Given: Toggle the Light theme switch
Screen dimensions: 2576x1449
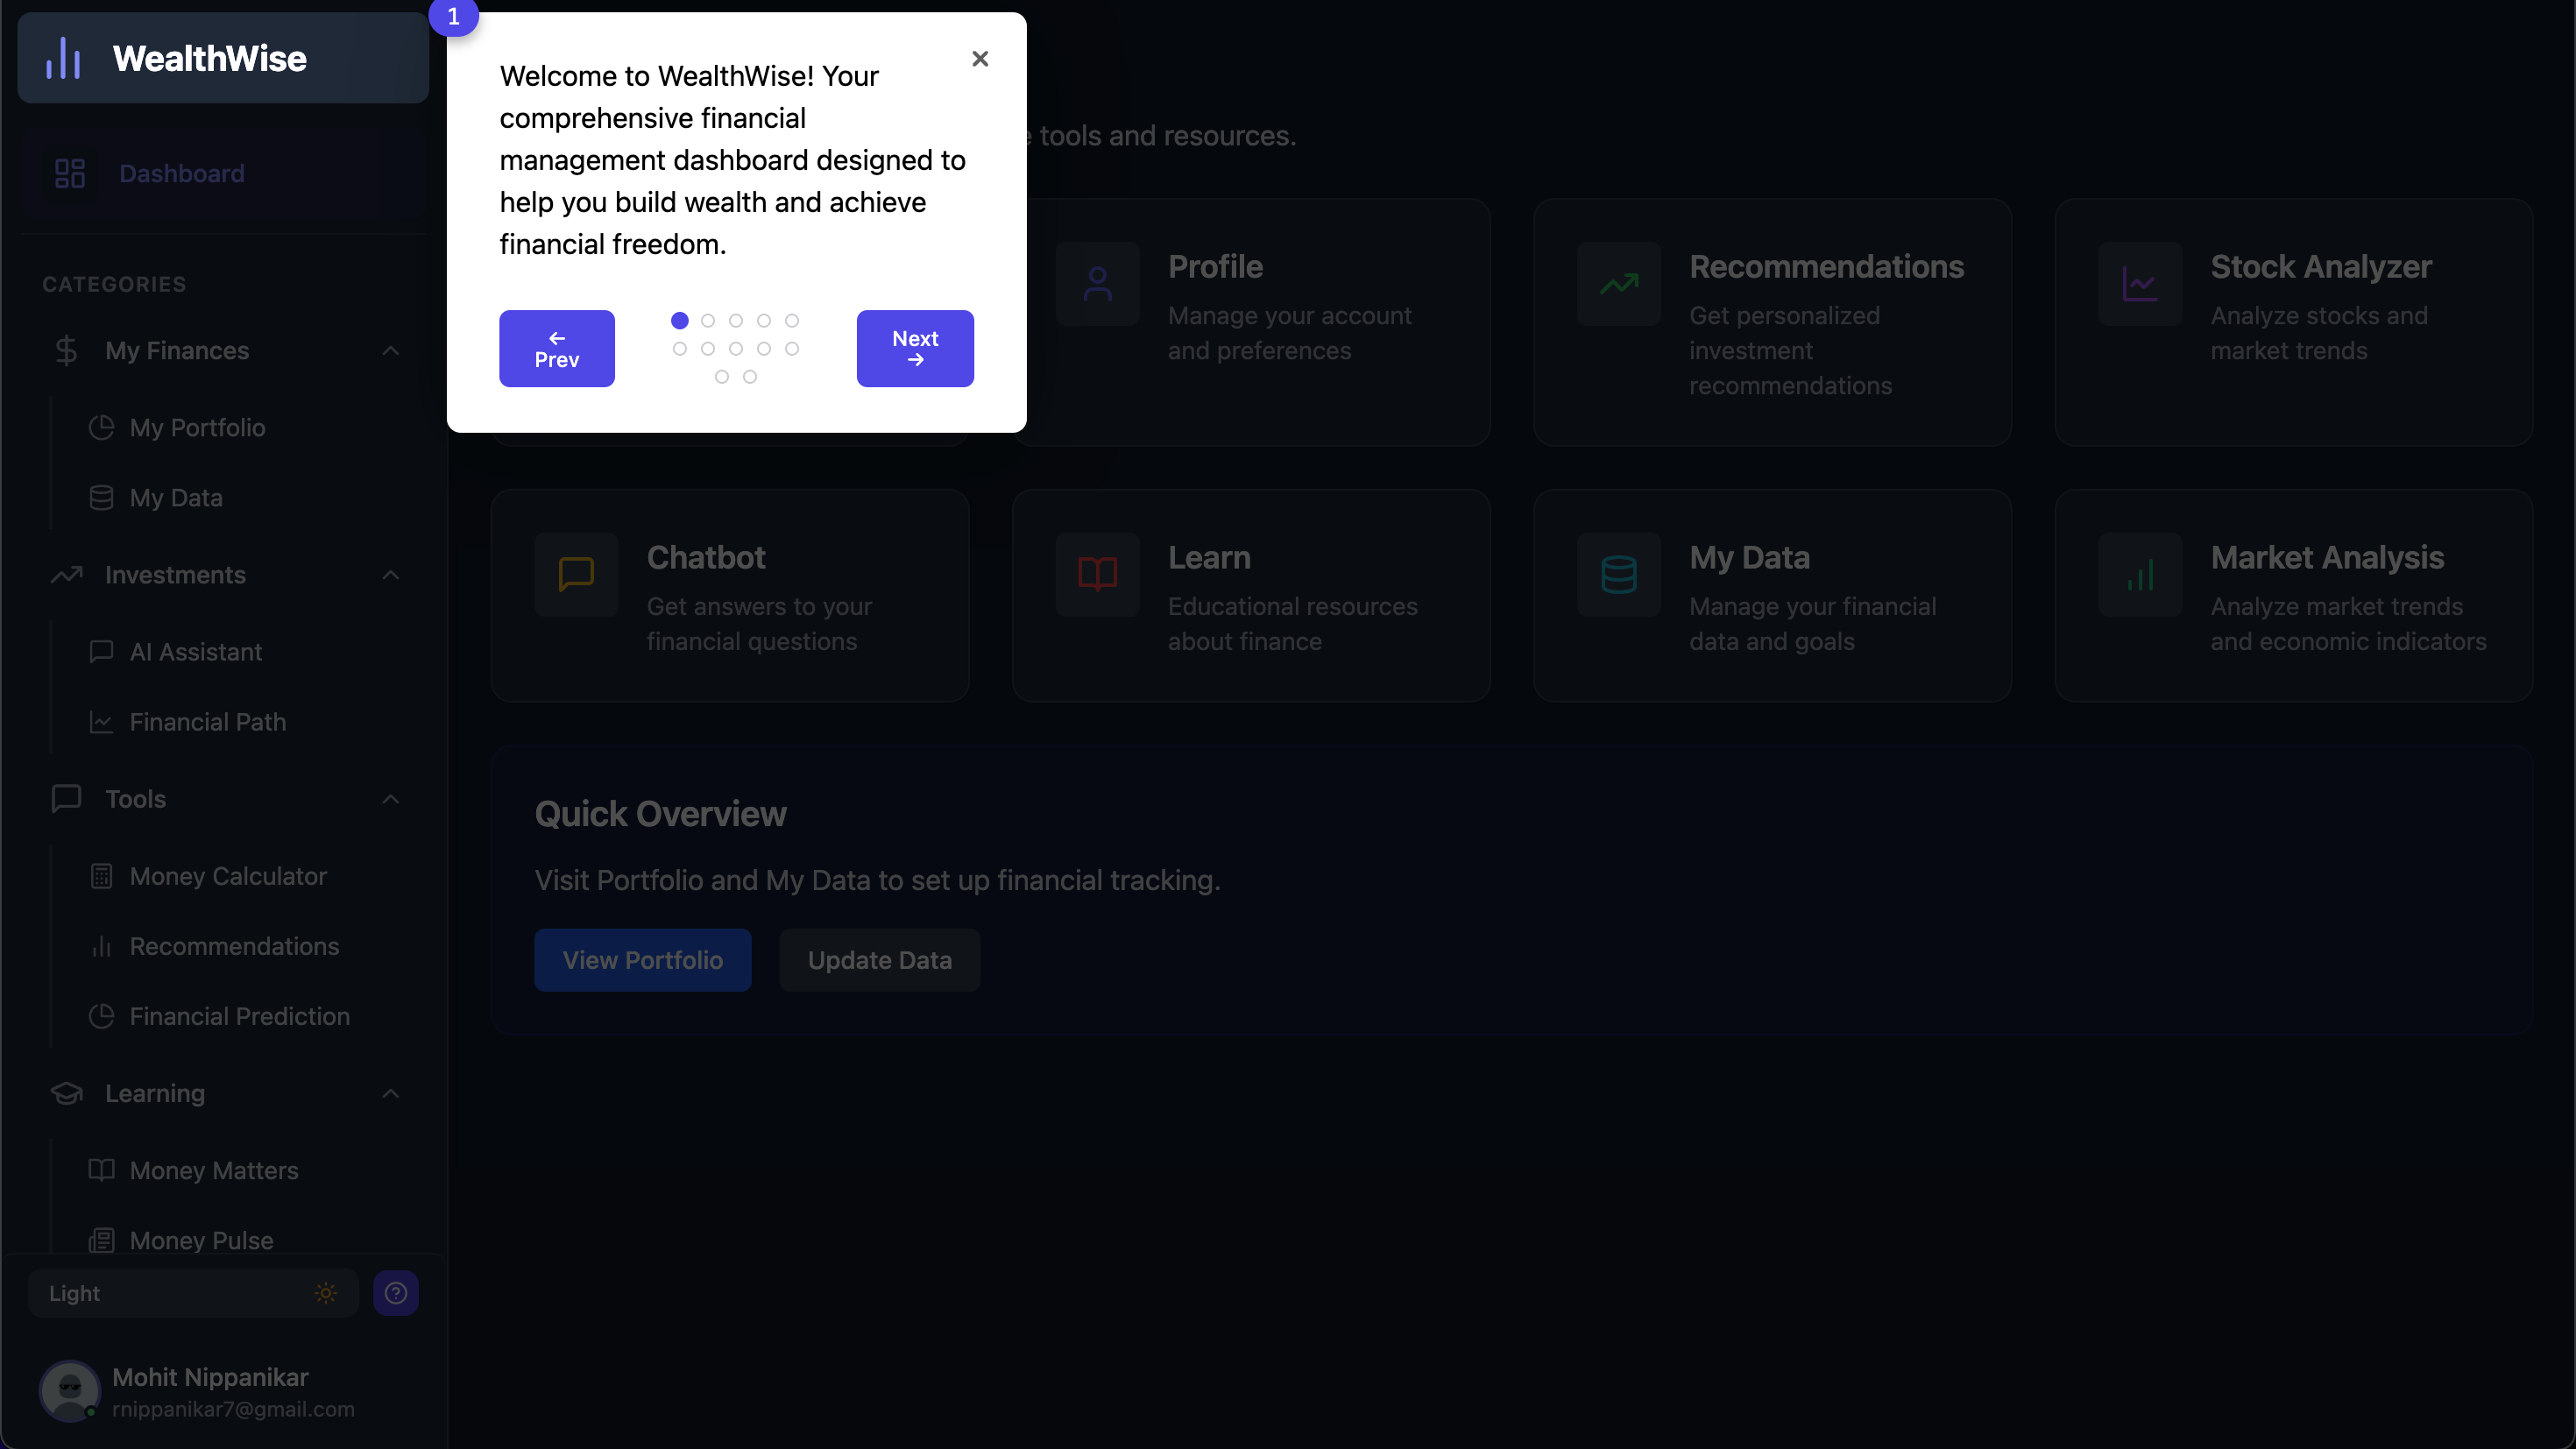Looking at the screenshot, I should pos(193,1293).
